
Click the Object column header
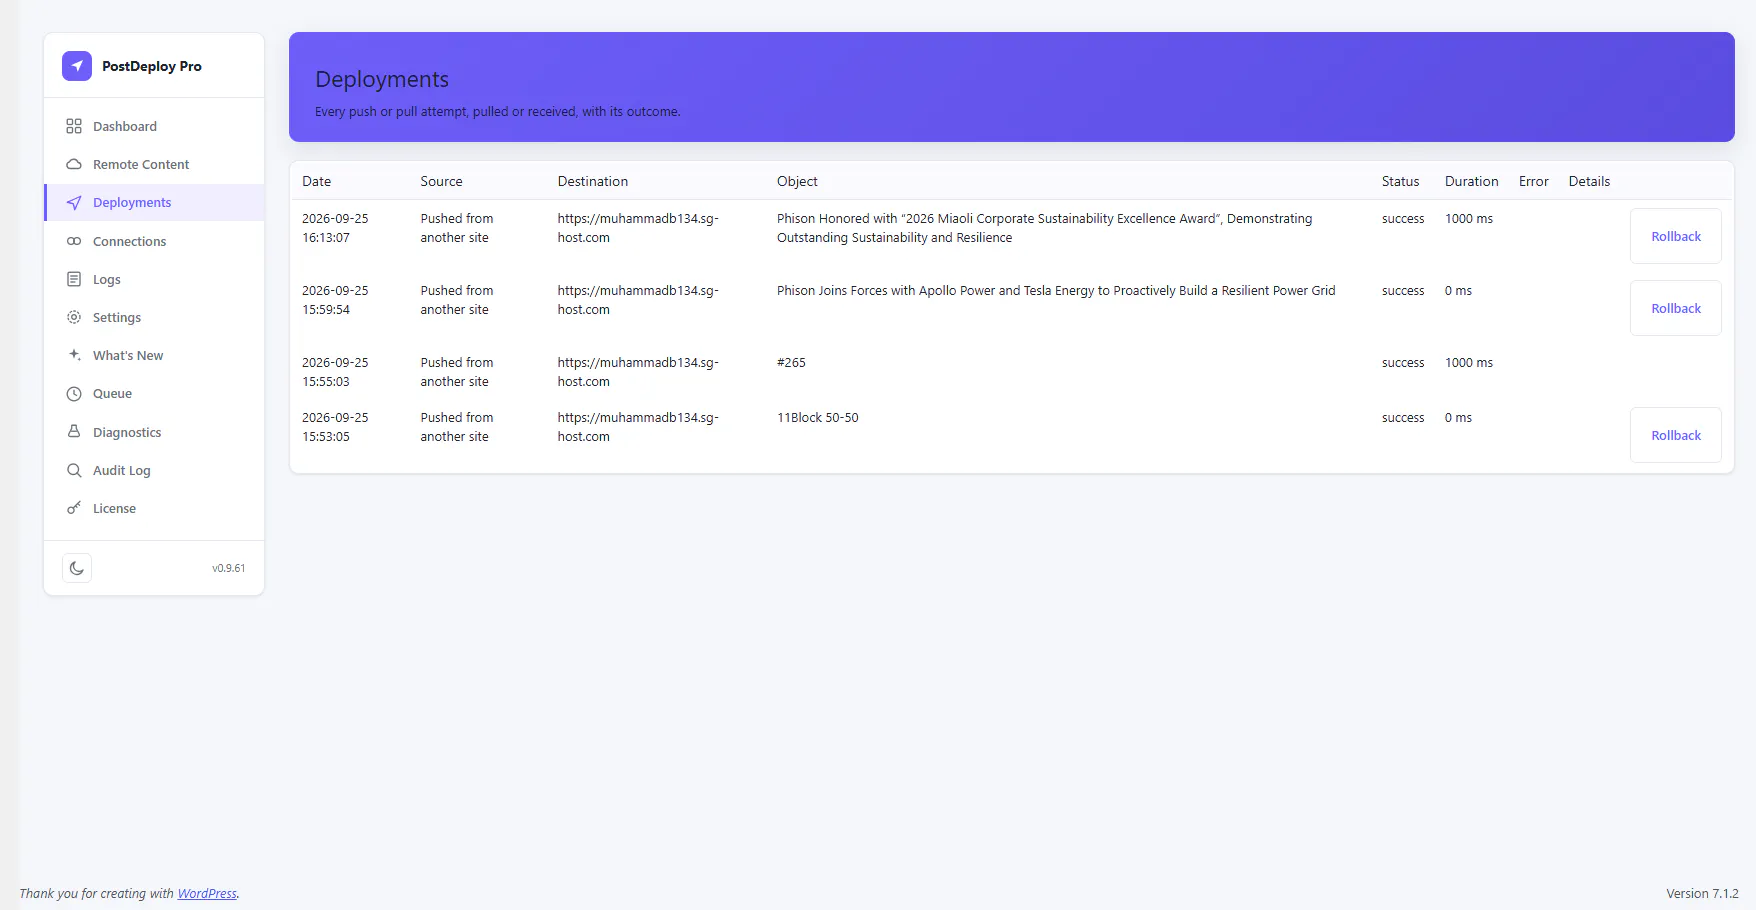point(797,181)
